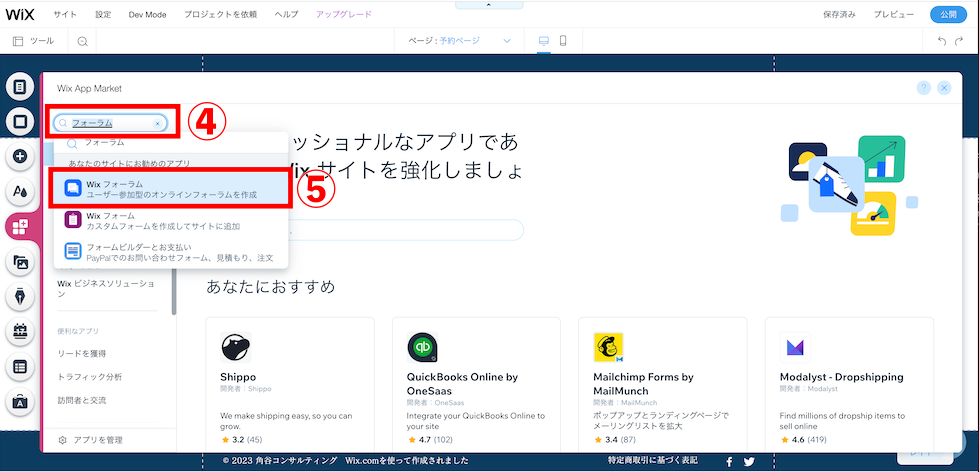Click the 保存済み button
The image size is (979, 472).
840,14
